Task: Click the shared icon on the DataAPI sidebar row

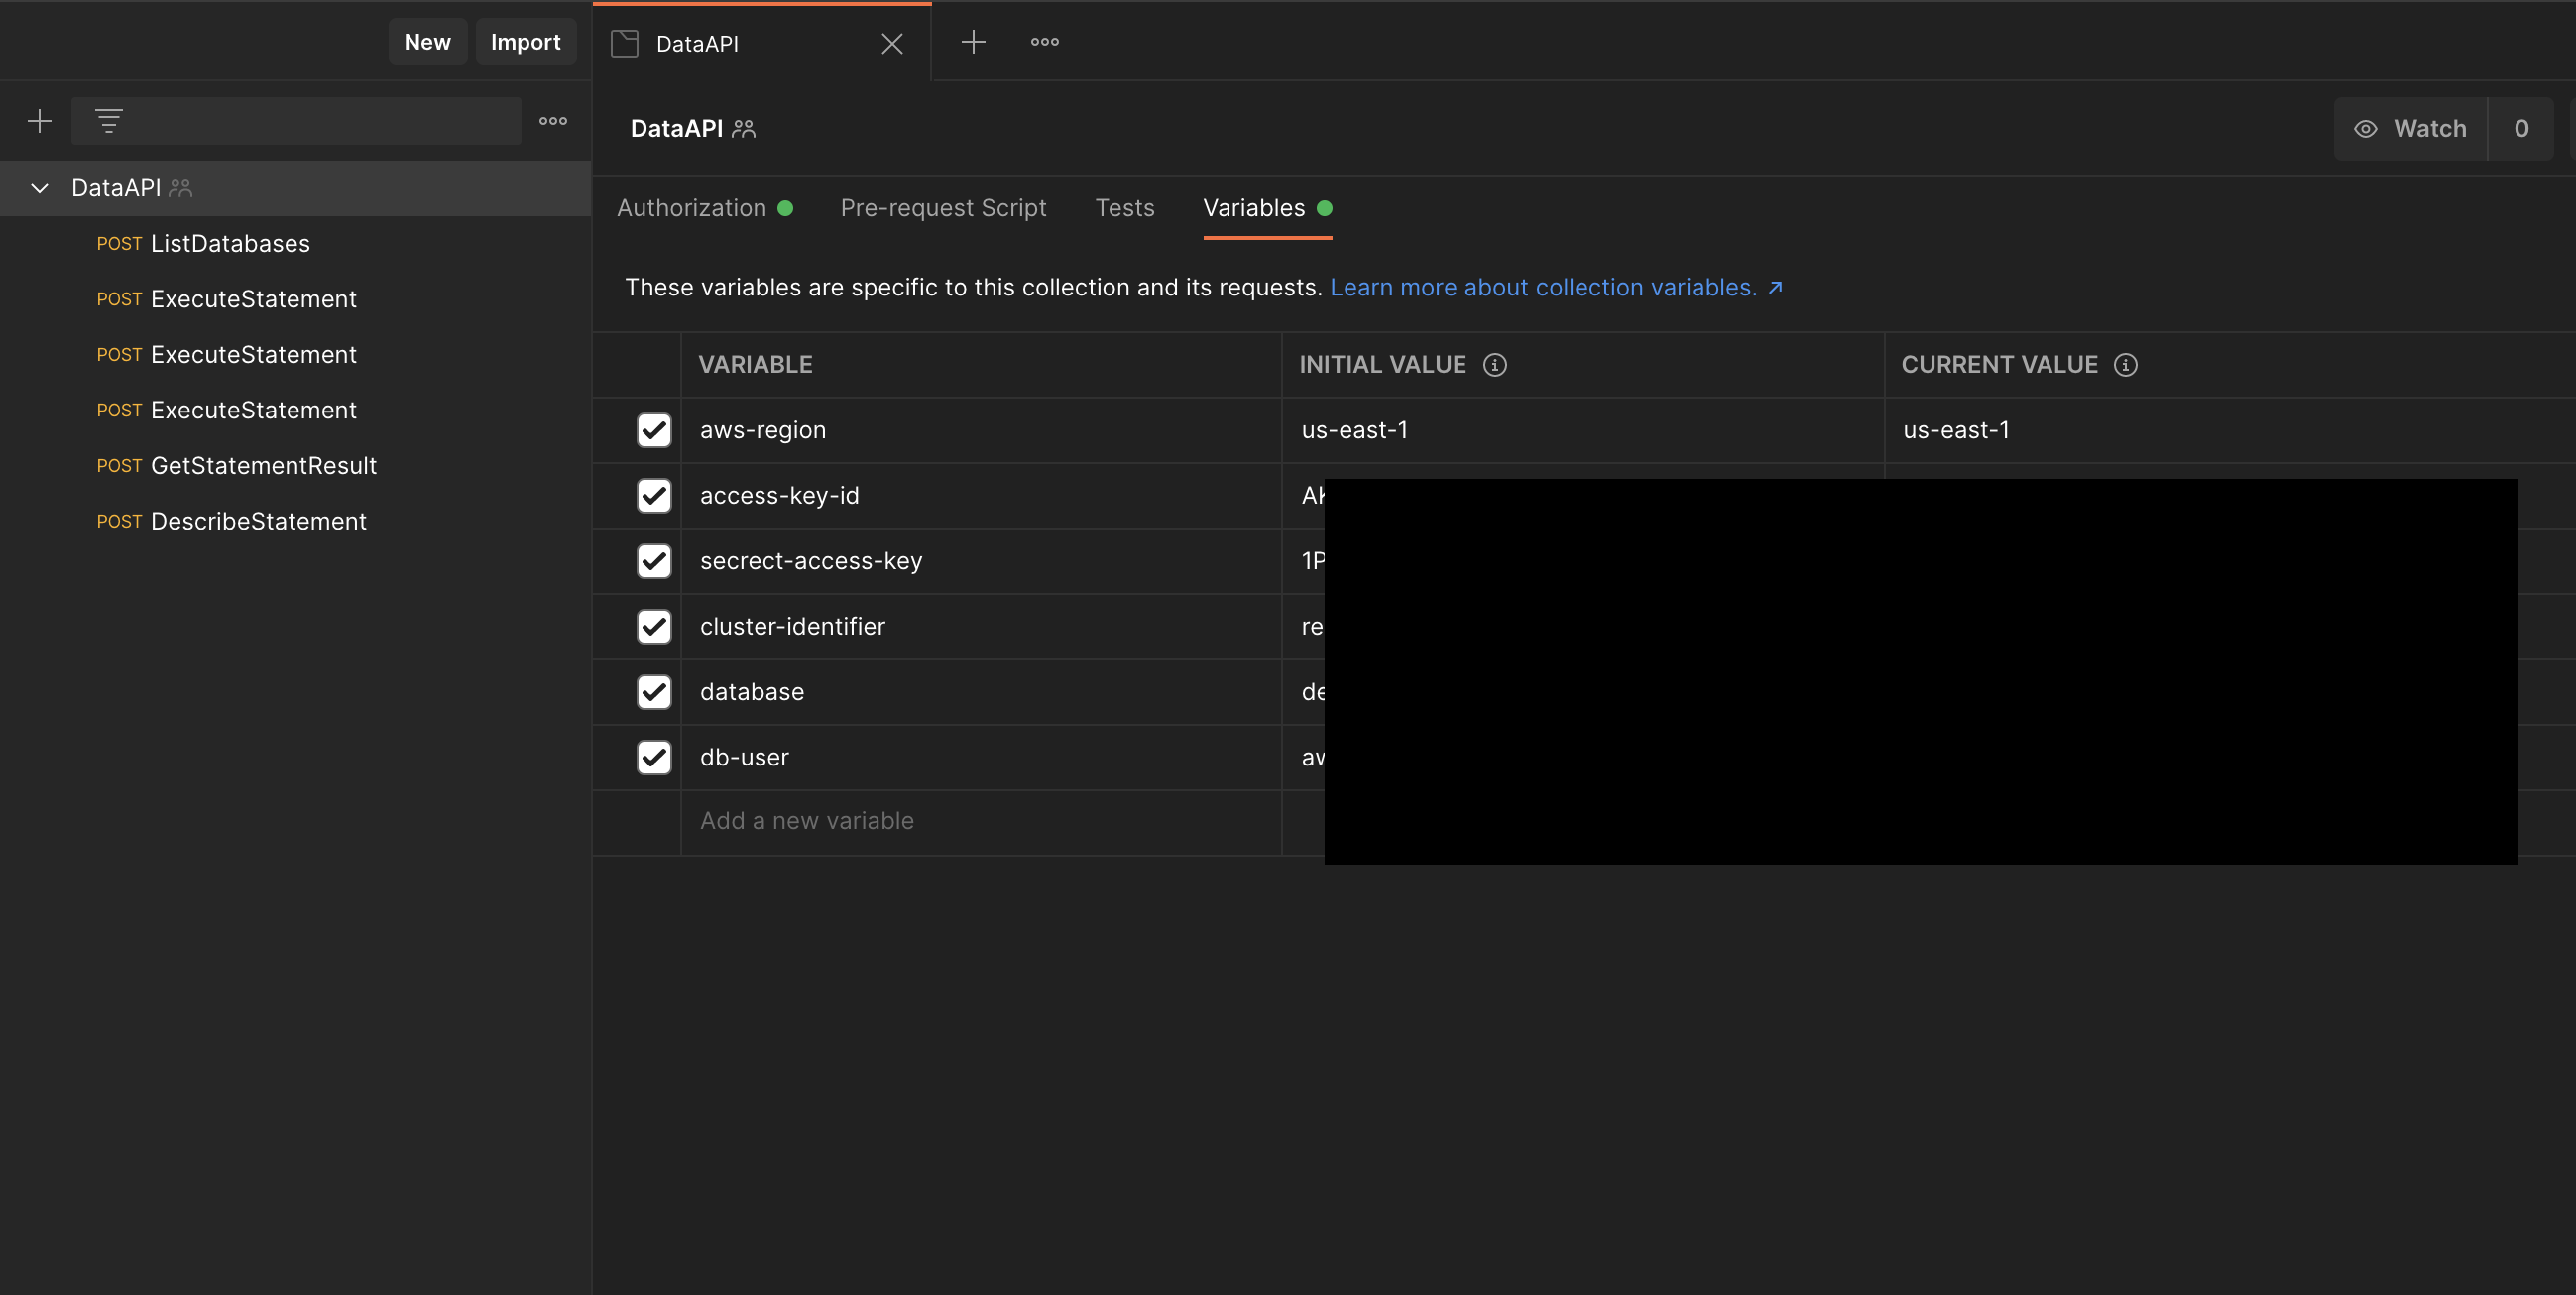Action: coord(181,188)
